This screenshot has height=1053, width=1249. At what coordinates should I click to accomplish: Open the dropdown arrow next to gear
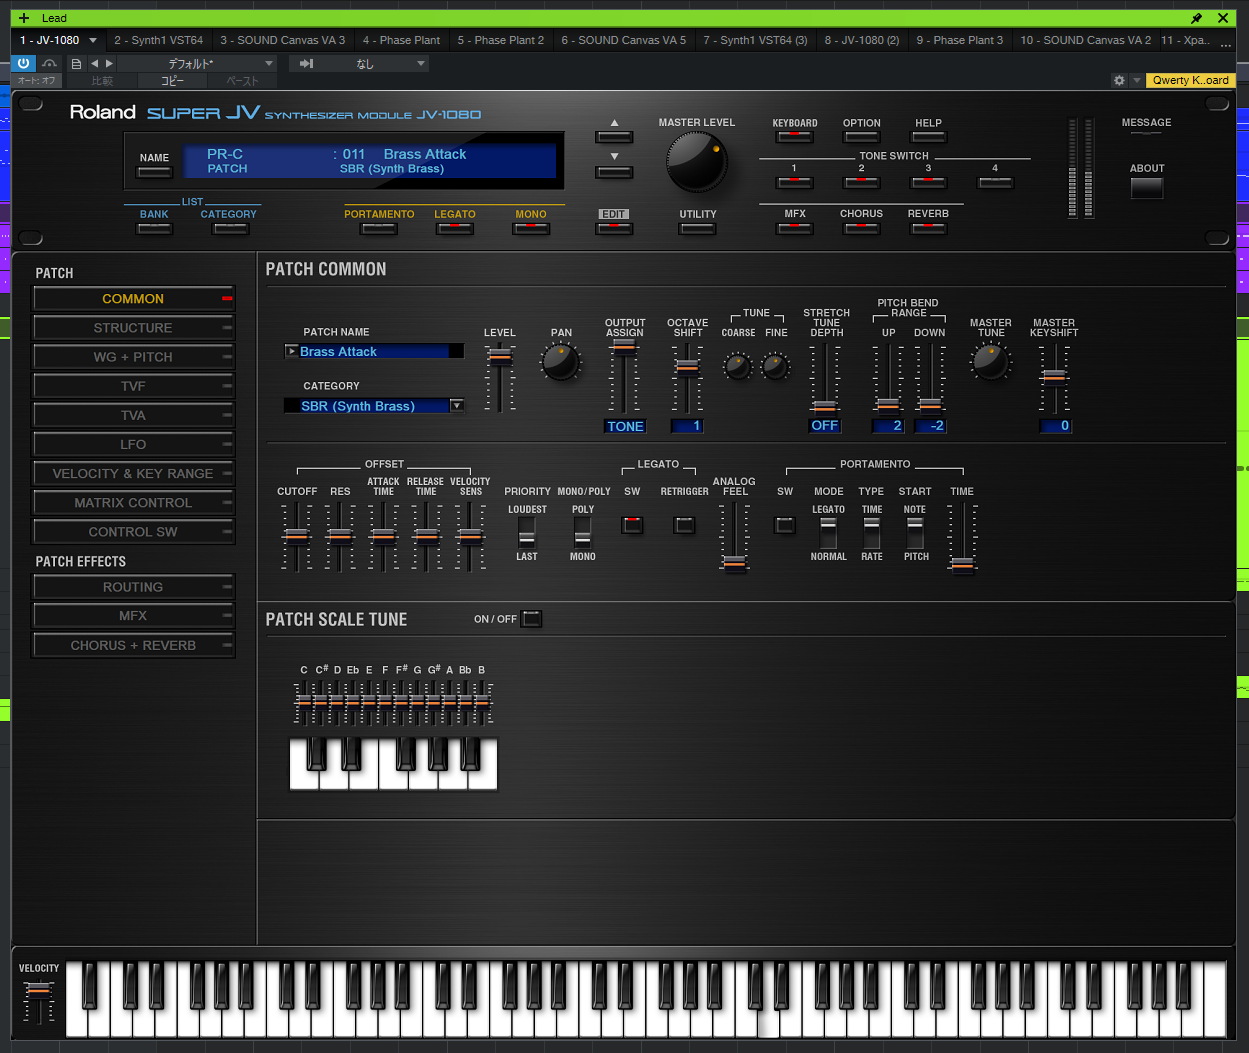point(1137,80)
